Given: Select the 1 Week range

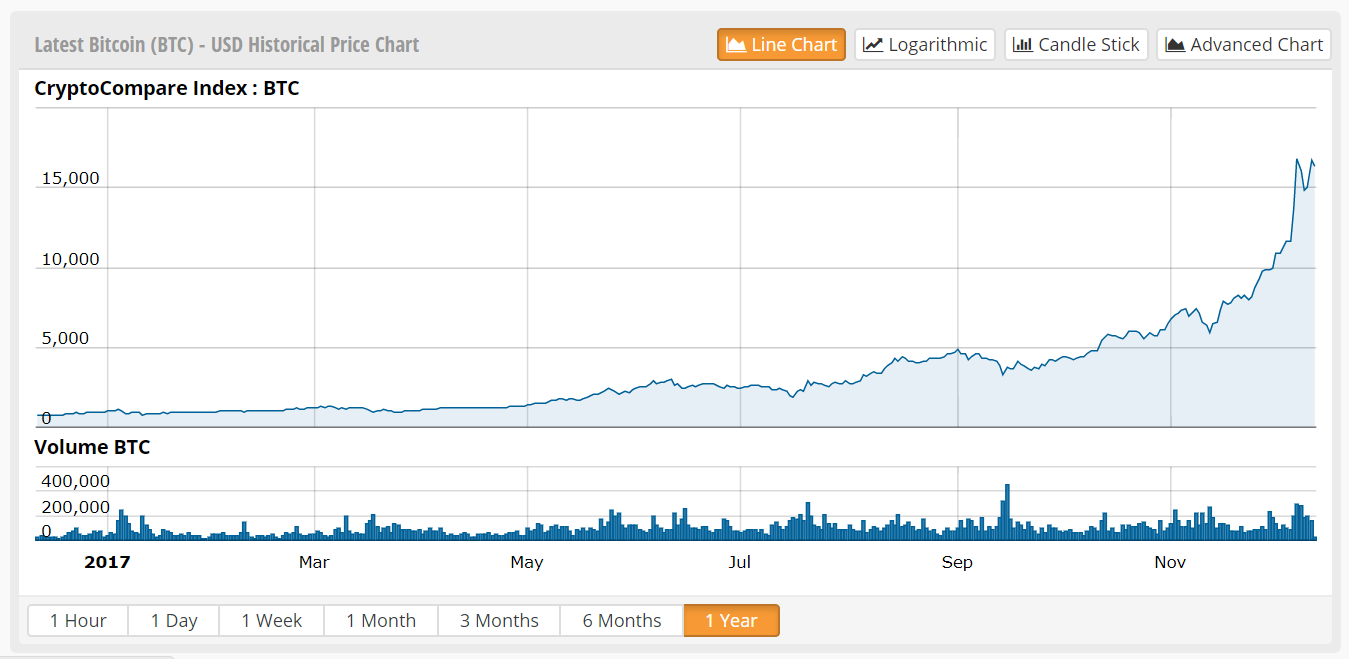Looking at the screenshot, I should 271,620.
